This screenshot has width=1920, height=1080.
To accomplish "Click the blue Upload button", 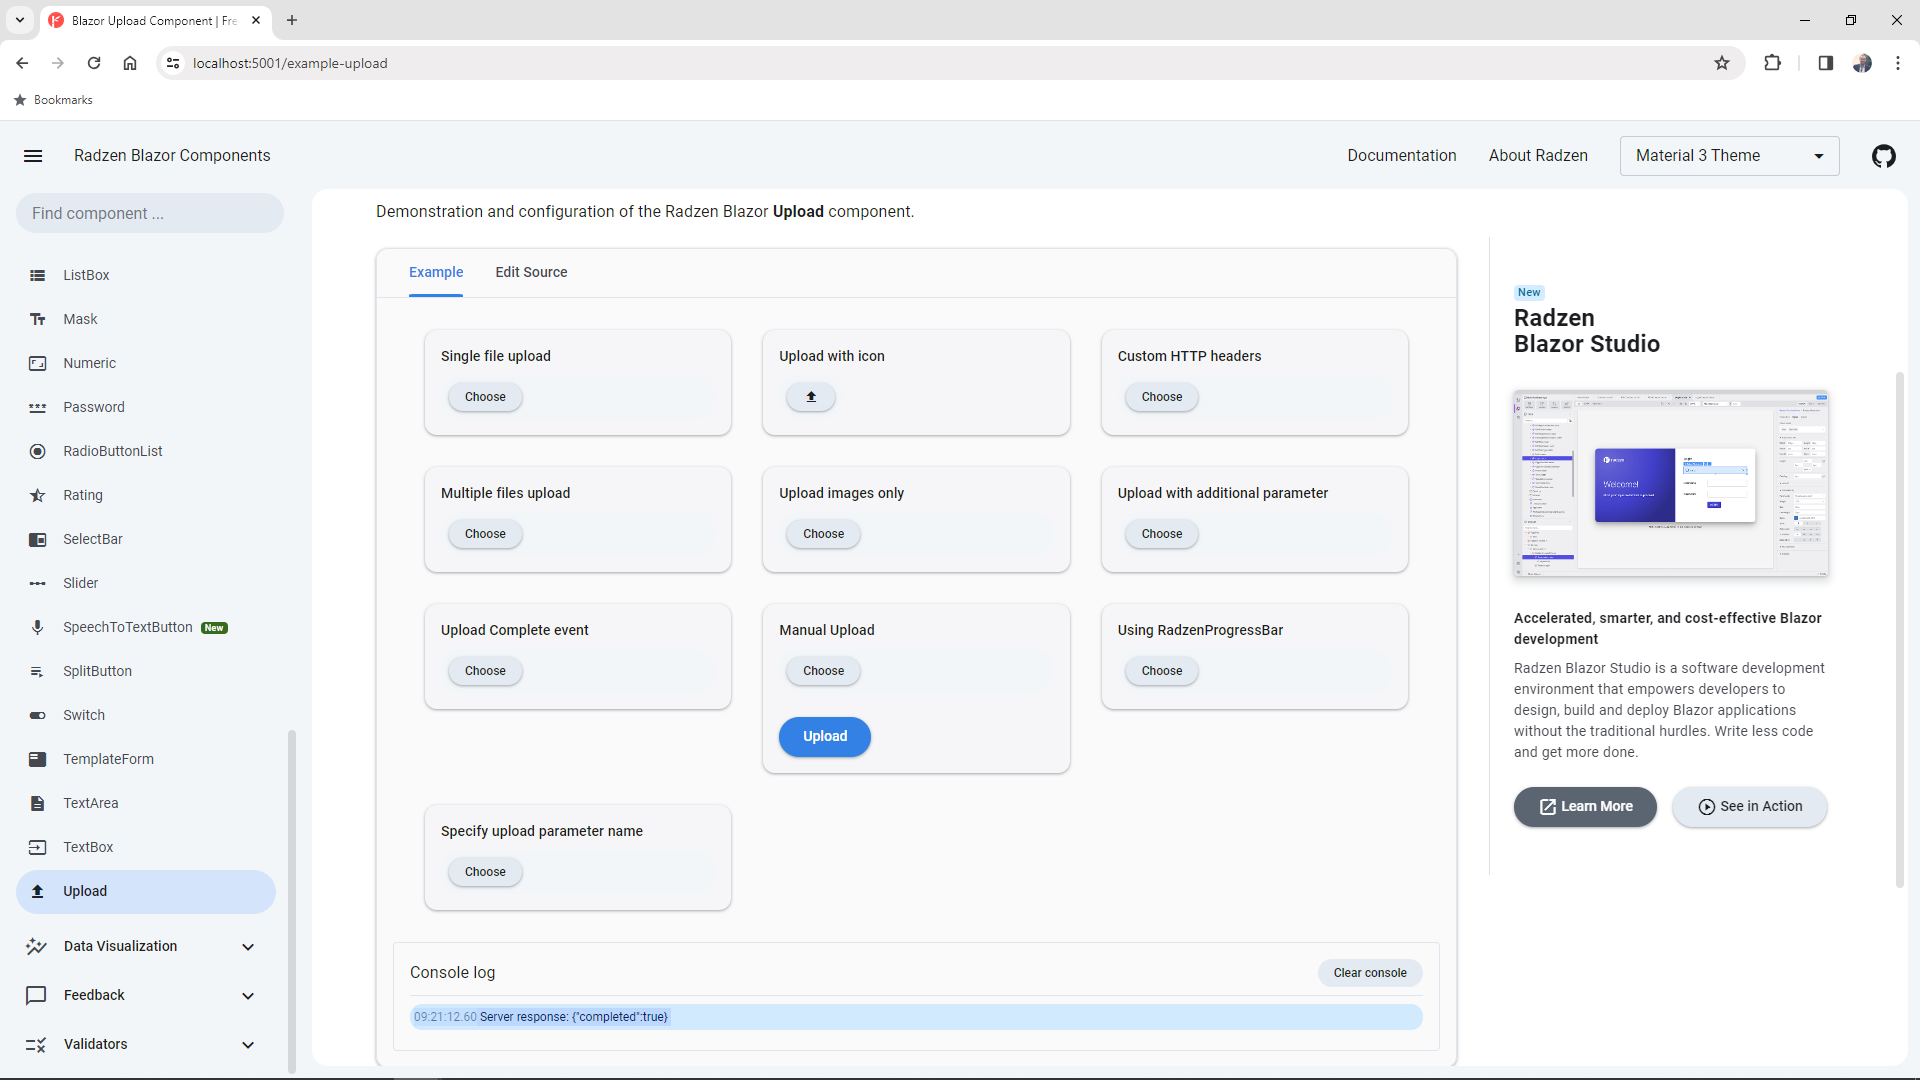I will (825, 737).
